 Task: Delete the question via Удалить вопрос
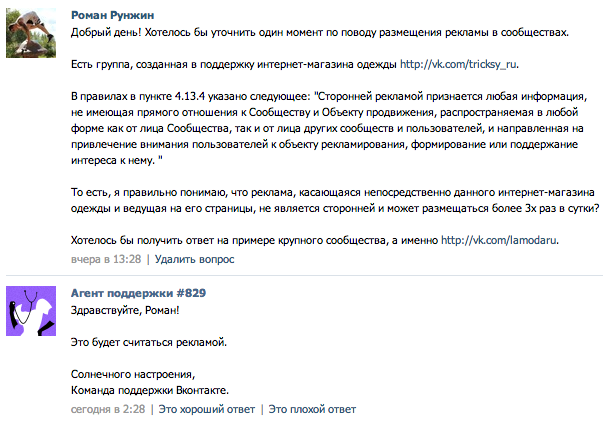pos(195,259)
